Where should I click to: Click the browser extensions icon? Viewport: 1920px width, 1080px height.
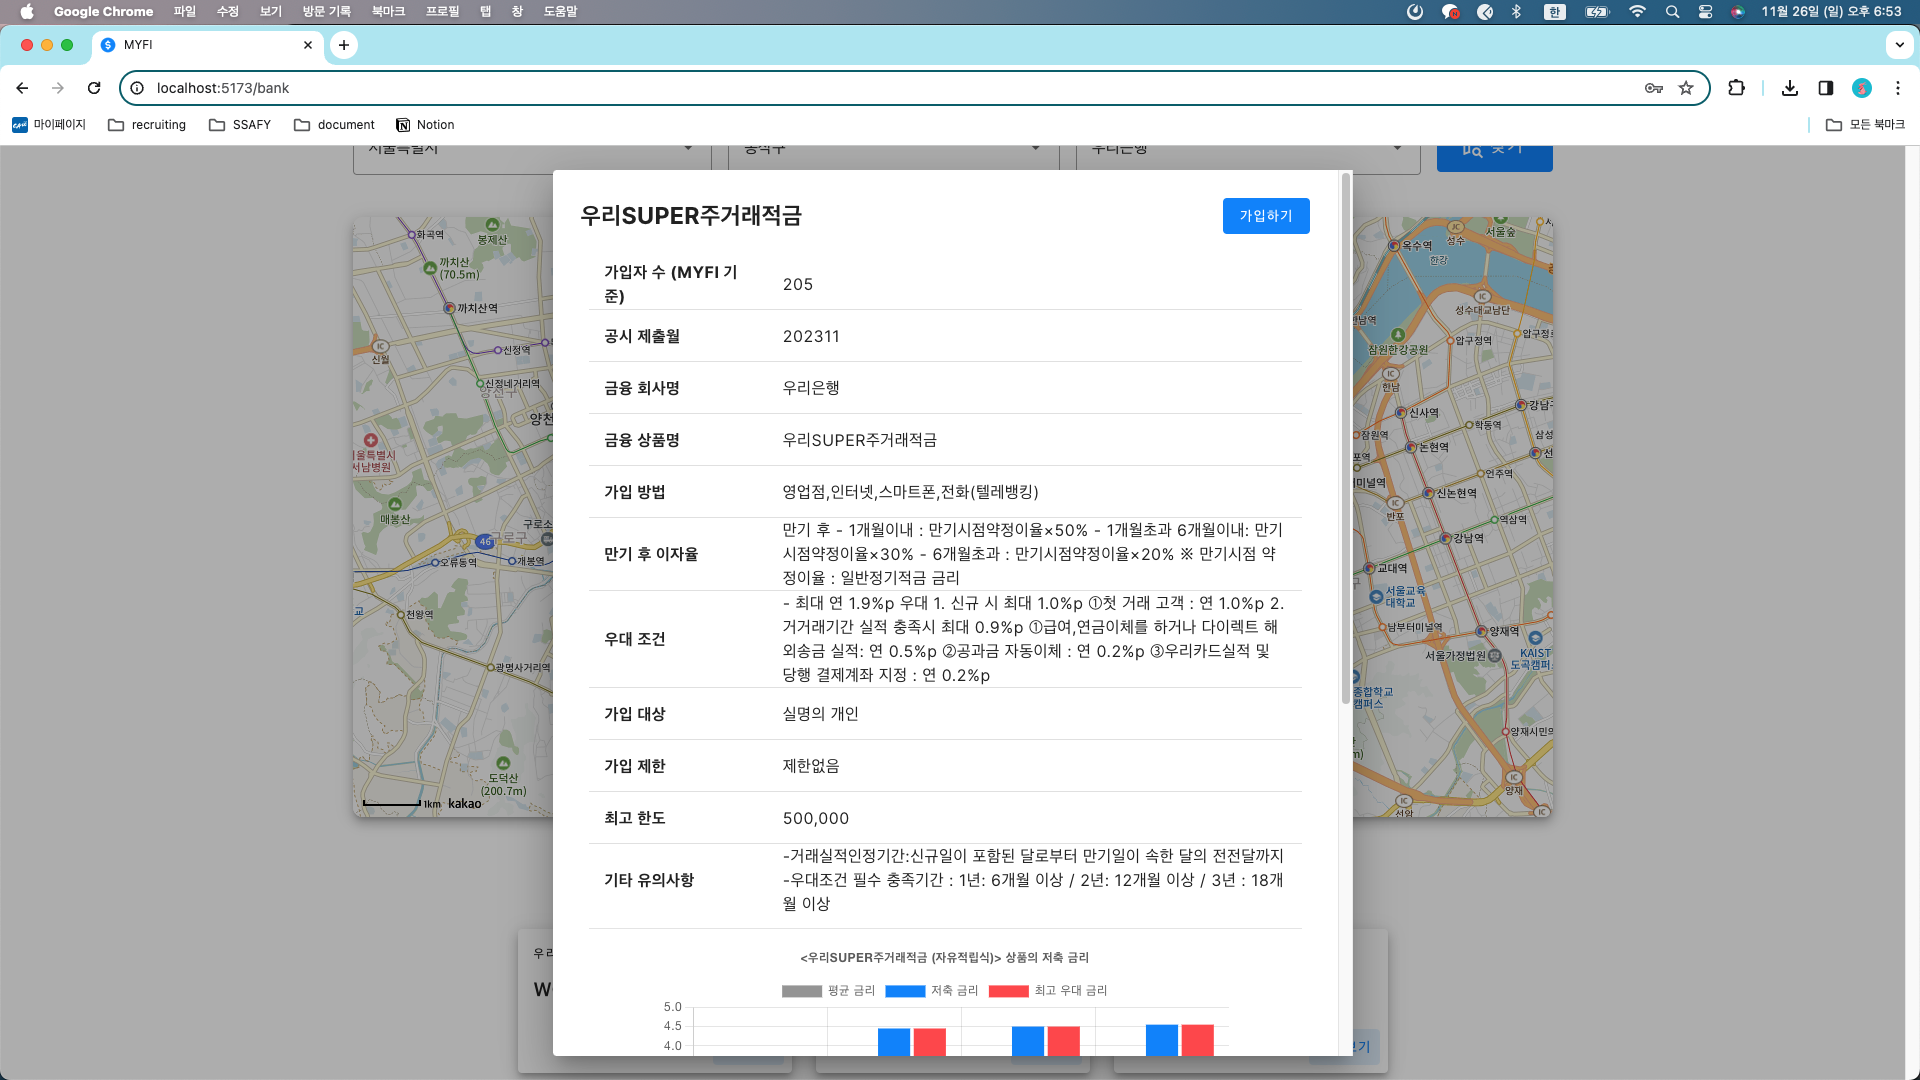[x=1738, y=88]
